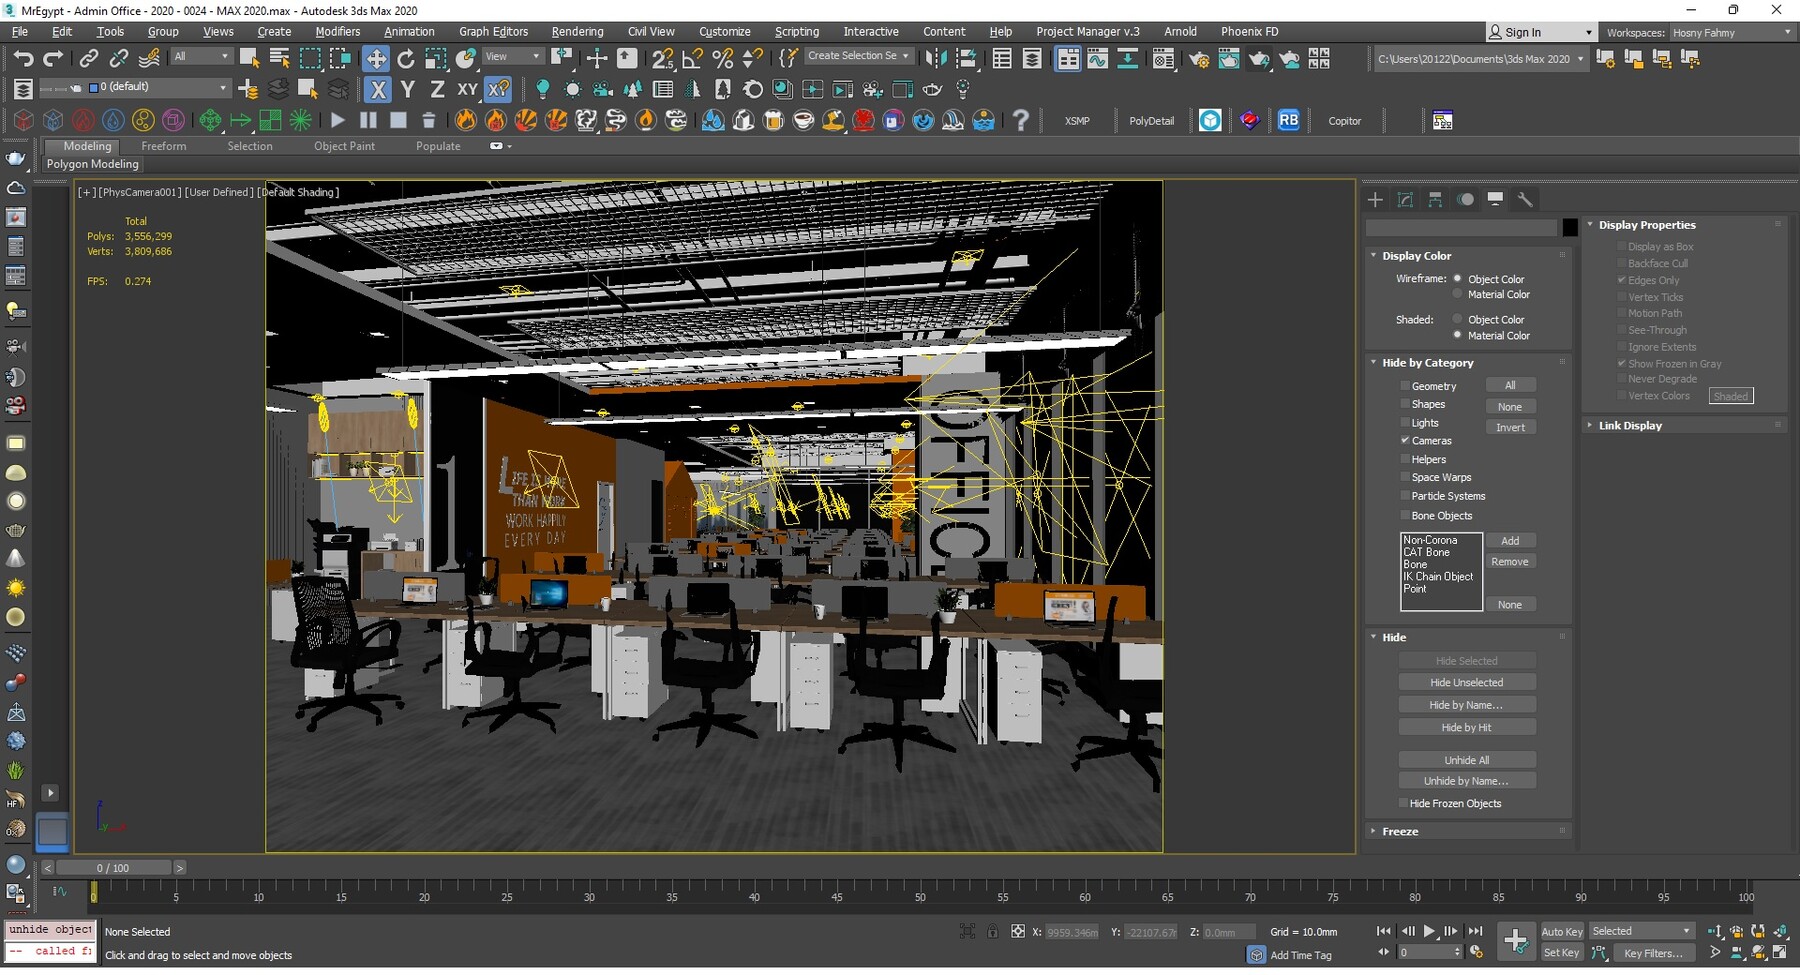
Task: Switch to the Freeform ribbon tab
Action: 164,146
